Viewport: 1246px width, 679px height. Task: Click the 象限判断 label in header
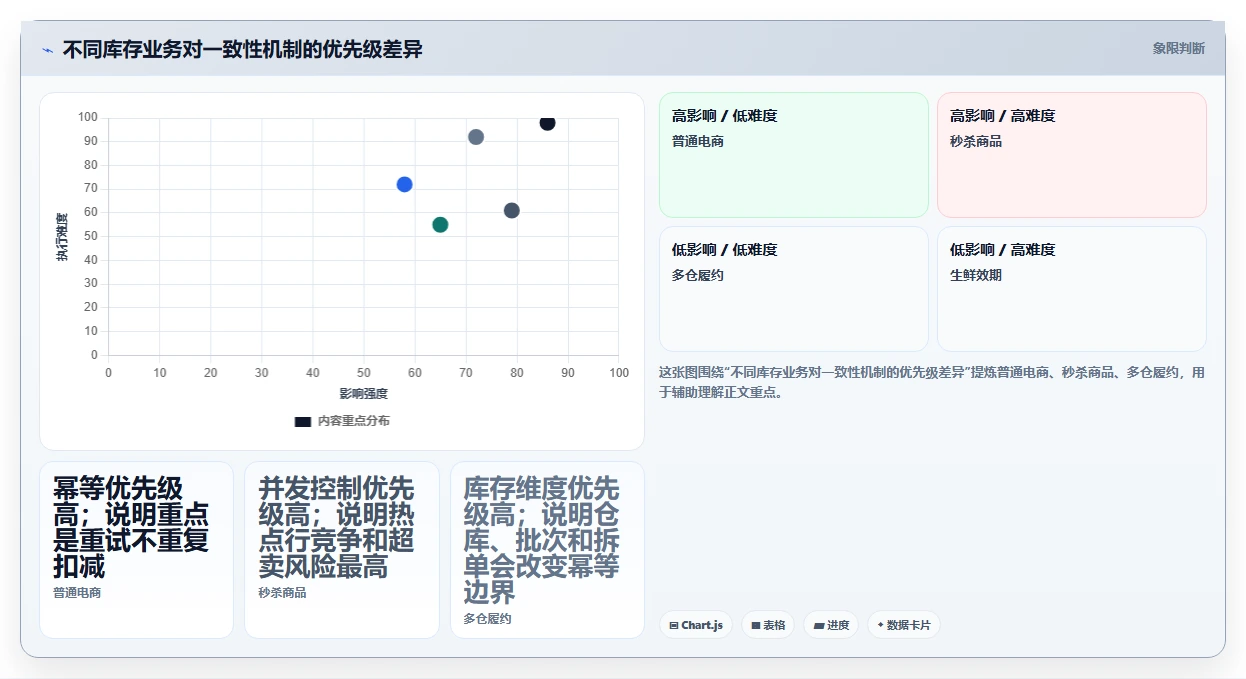[1178, 48]
